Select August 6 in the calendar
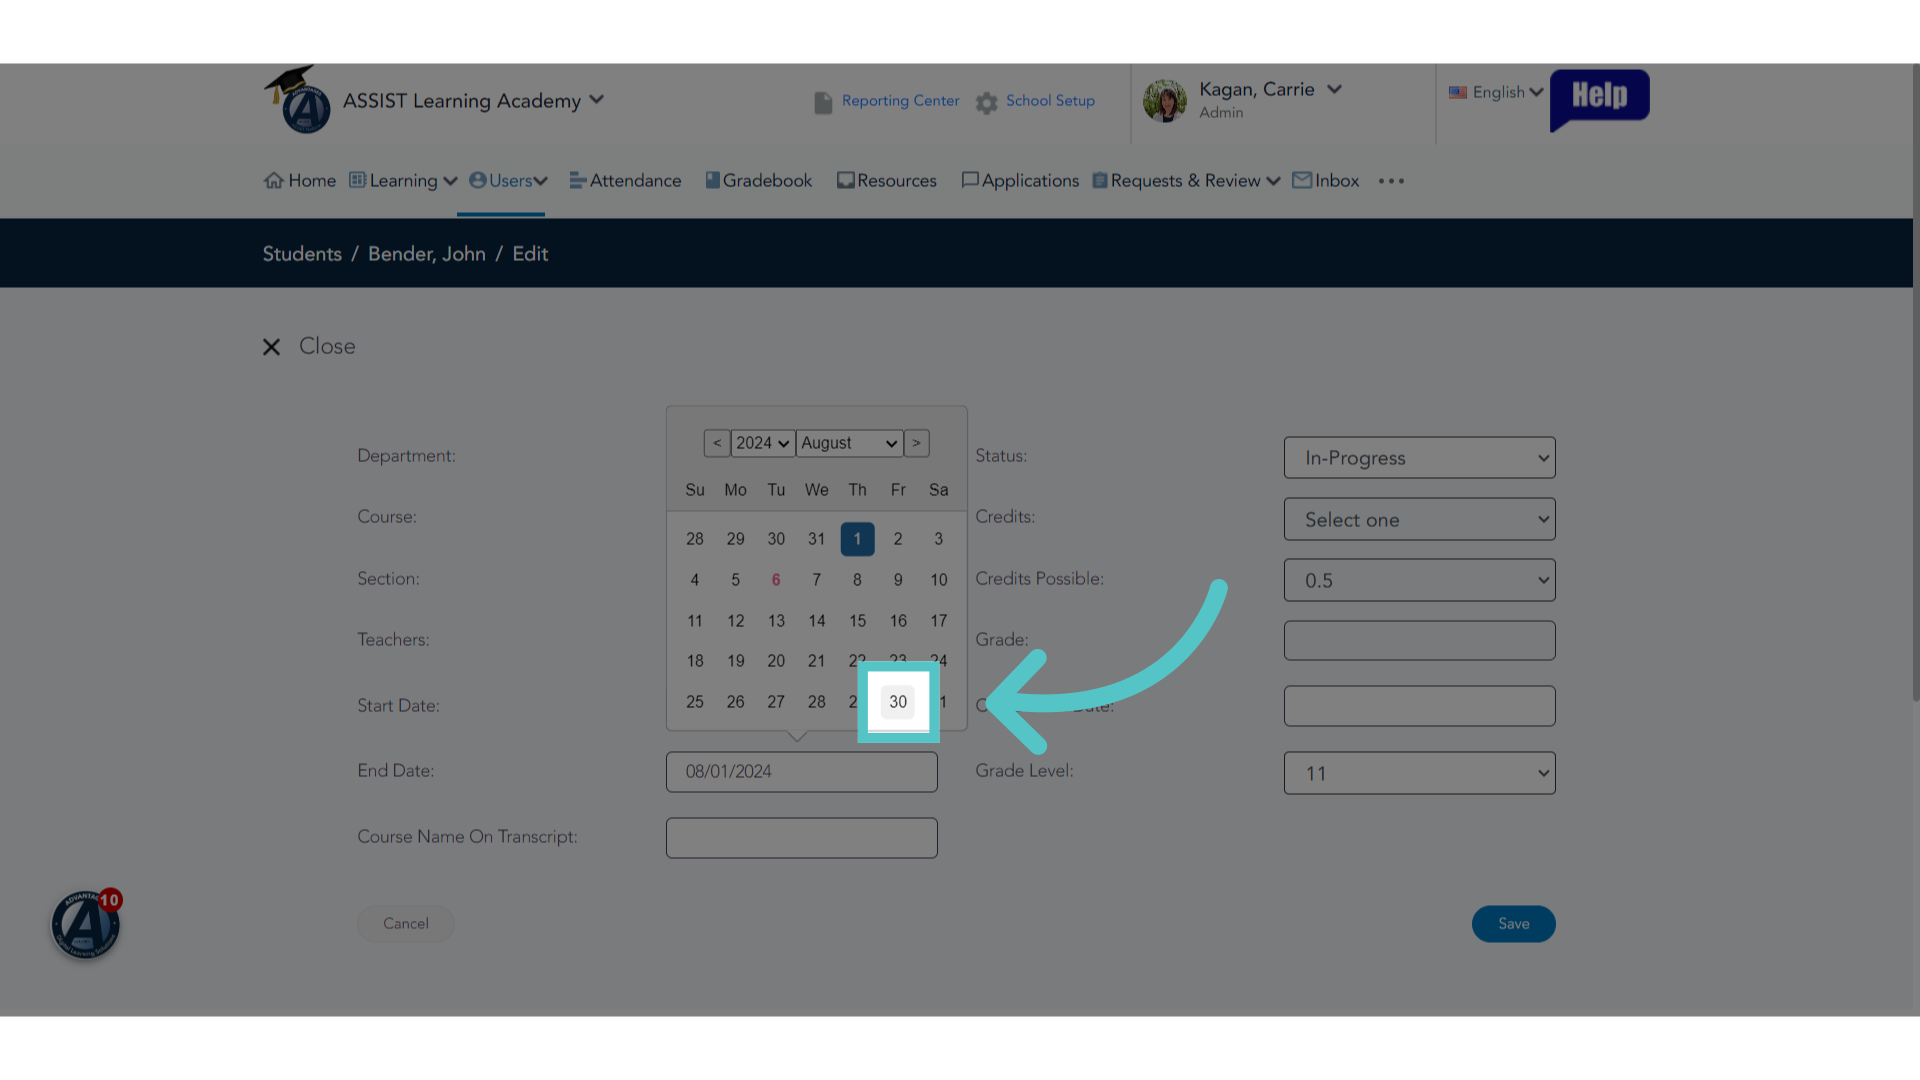This screenshot has height=1080, width=1920. pyautogui.click(x=776, y=580)
